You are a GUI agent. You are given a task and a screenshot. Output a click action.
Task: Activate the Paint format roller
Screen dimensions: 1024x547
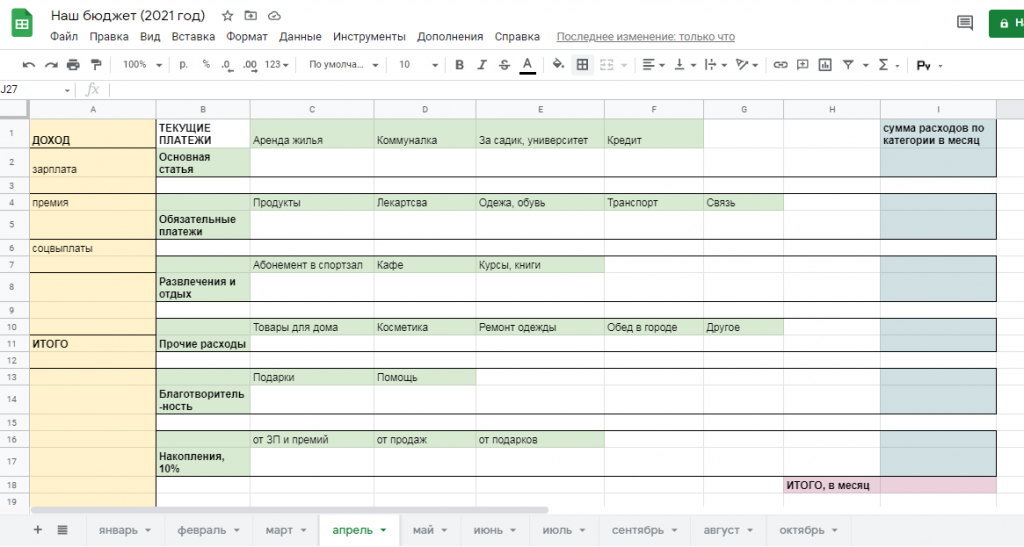pos(95,65)
